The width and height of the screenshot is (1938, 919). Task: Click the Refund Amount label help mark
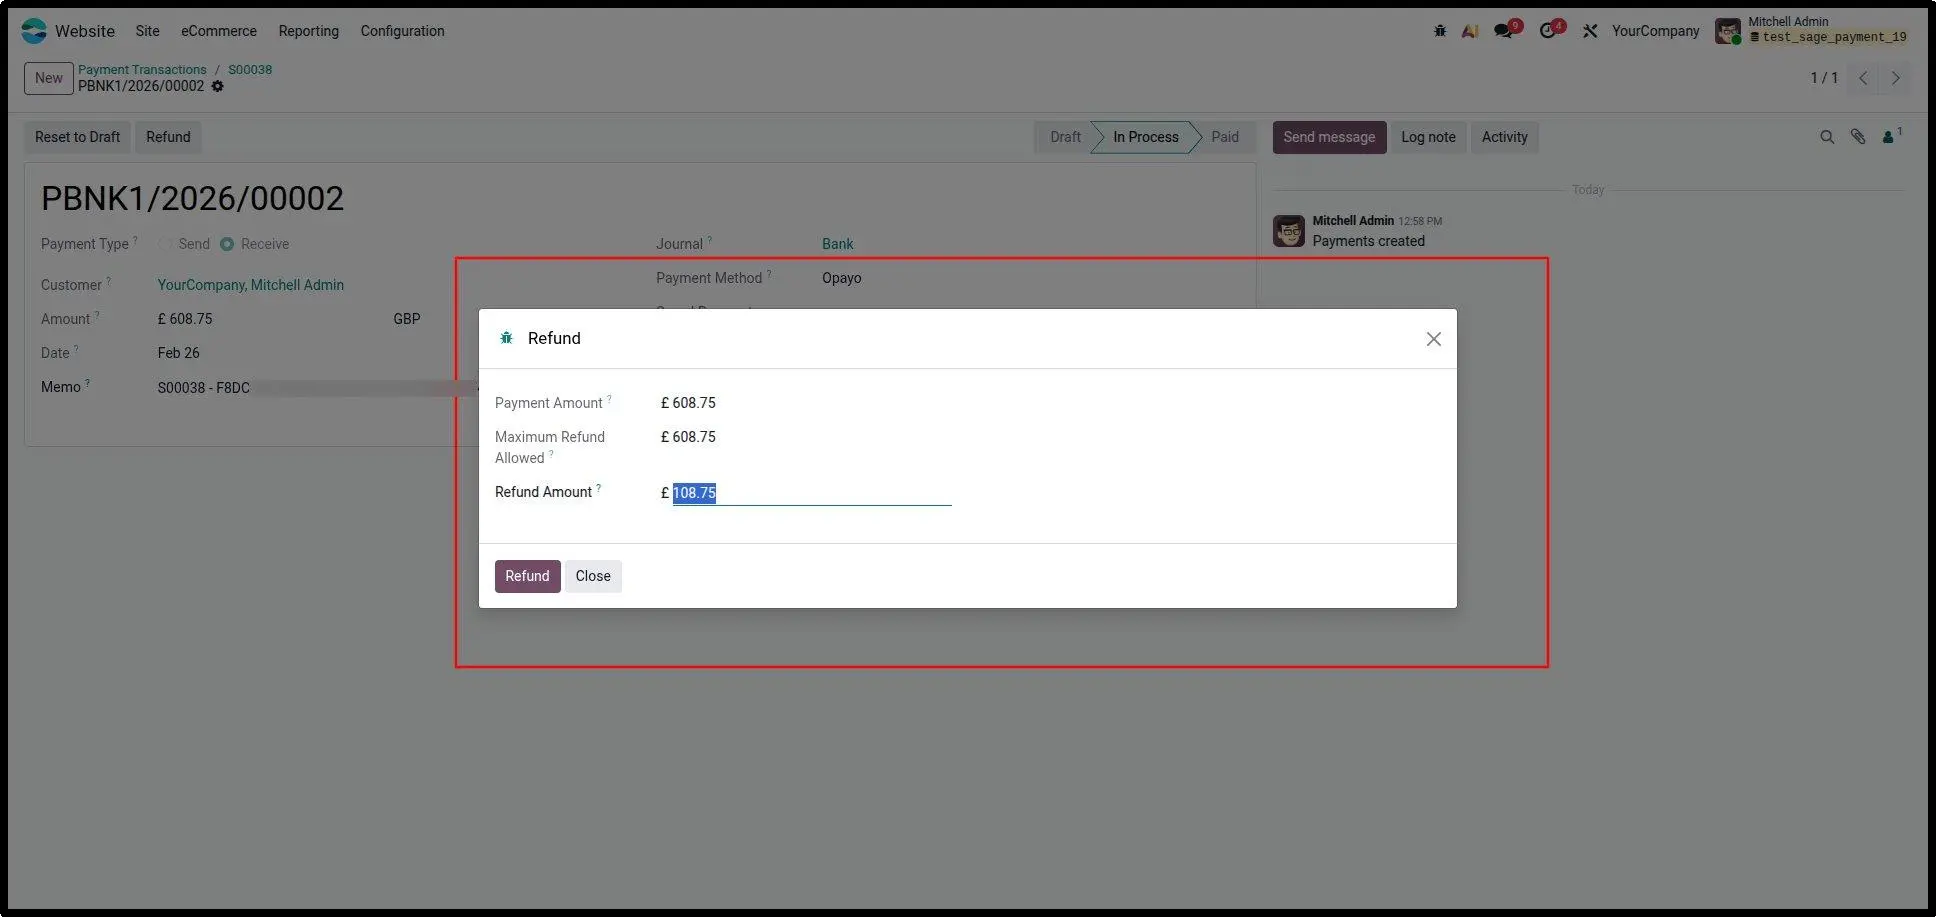pyautogui.click(x=599, y=488)
